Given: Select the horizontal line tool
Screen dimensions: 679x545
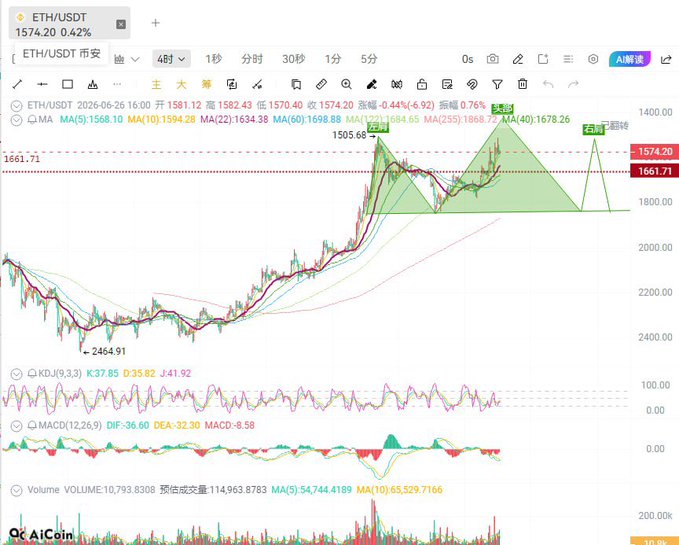Looking at the screenshot, I should [x=42, y=84].
